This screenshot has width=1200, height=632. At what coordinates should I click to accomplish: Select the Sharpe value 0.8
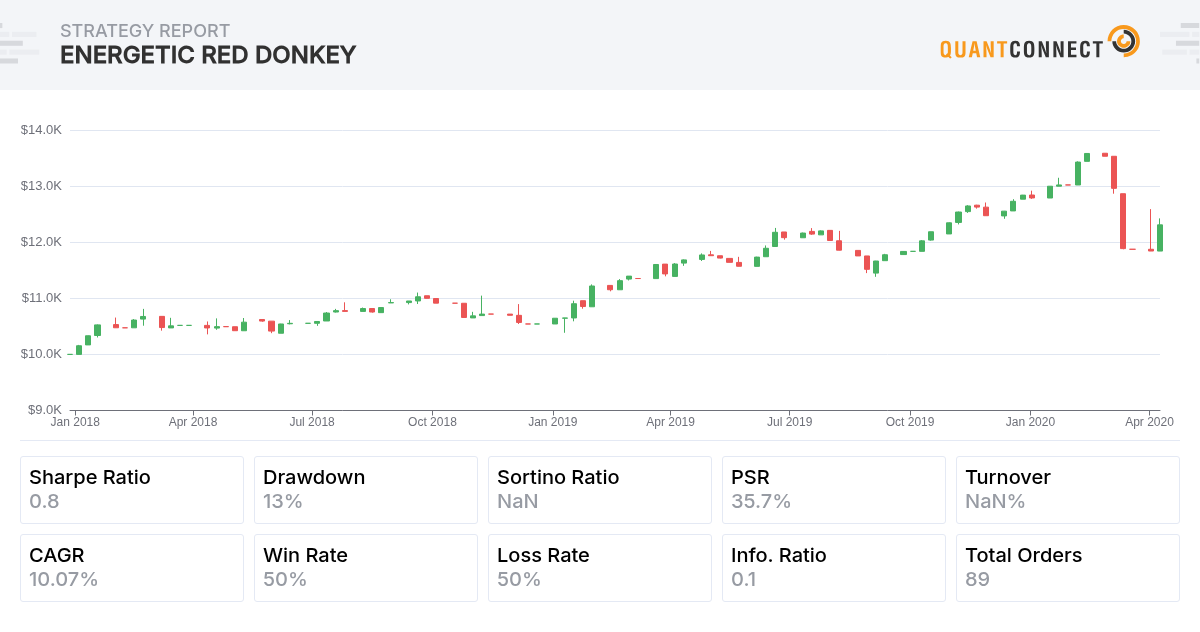tap(44, 501)
